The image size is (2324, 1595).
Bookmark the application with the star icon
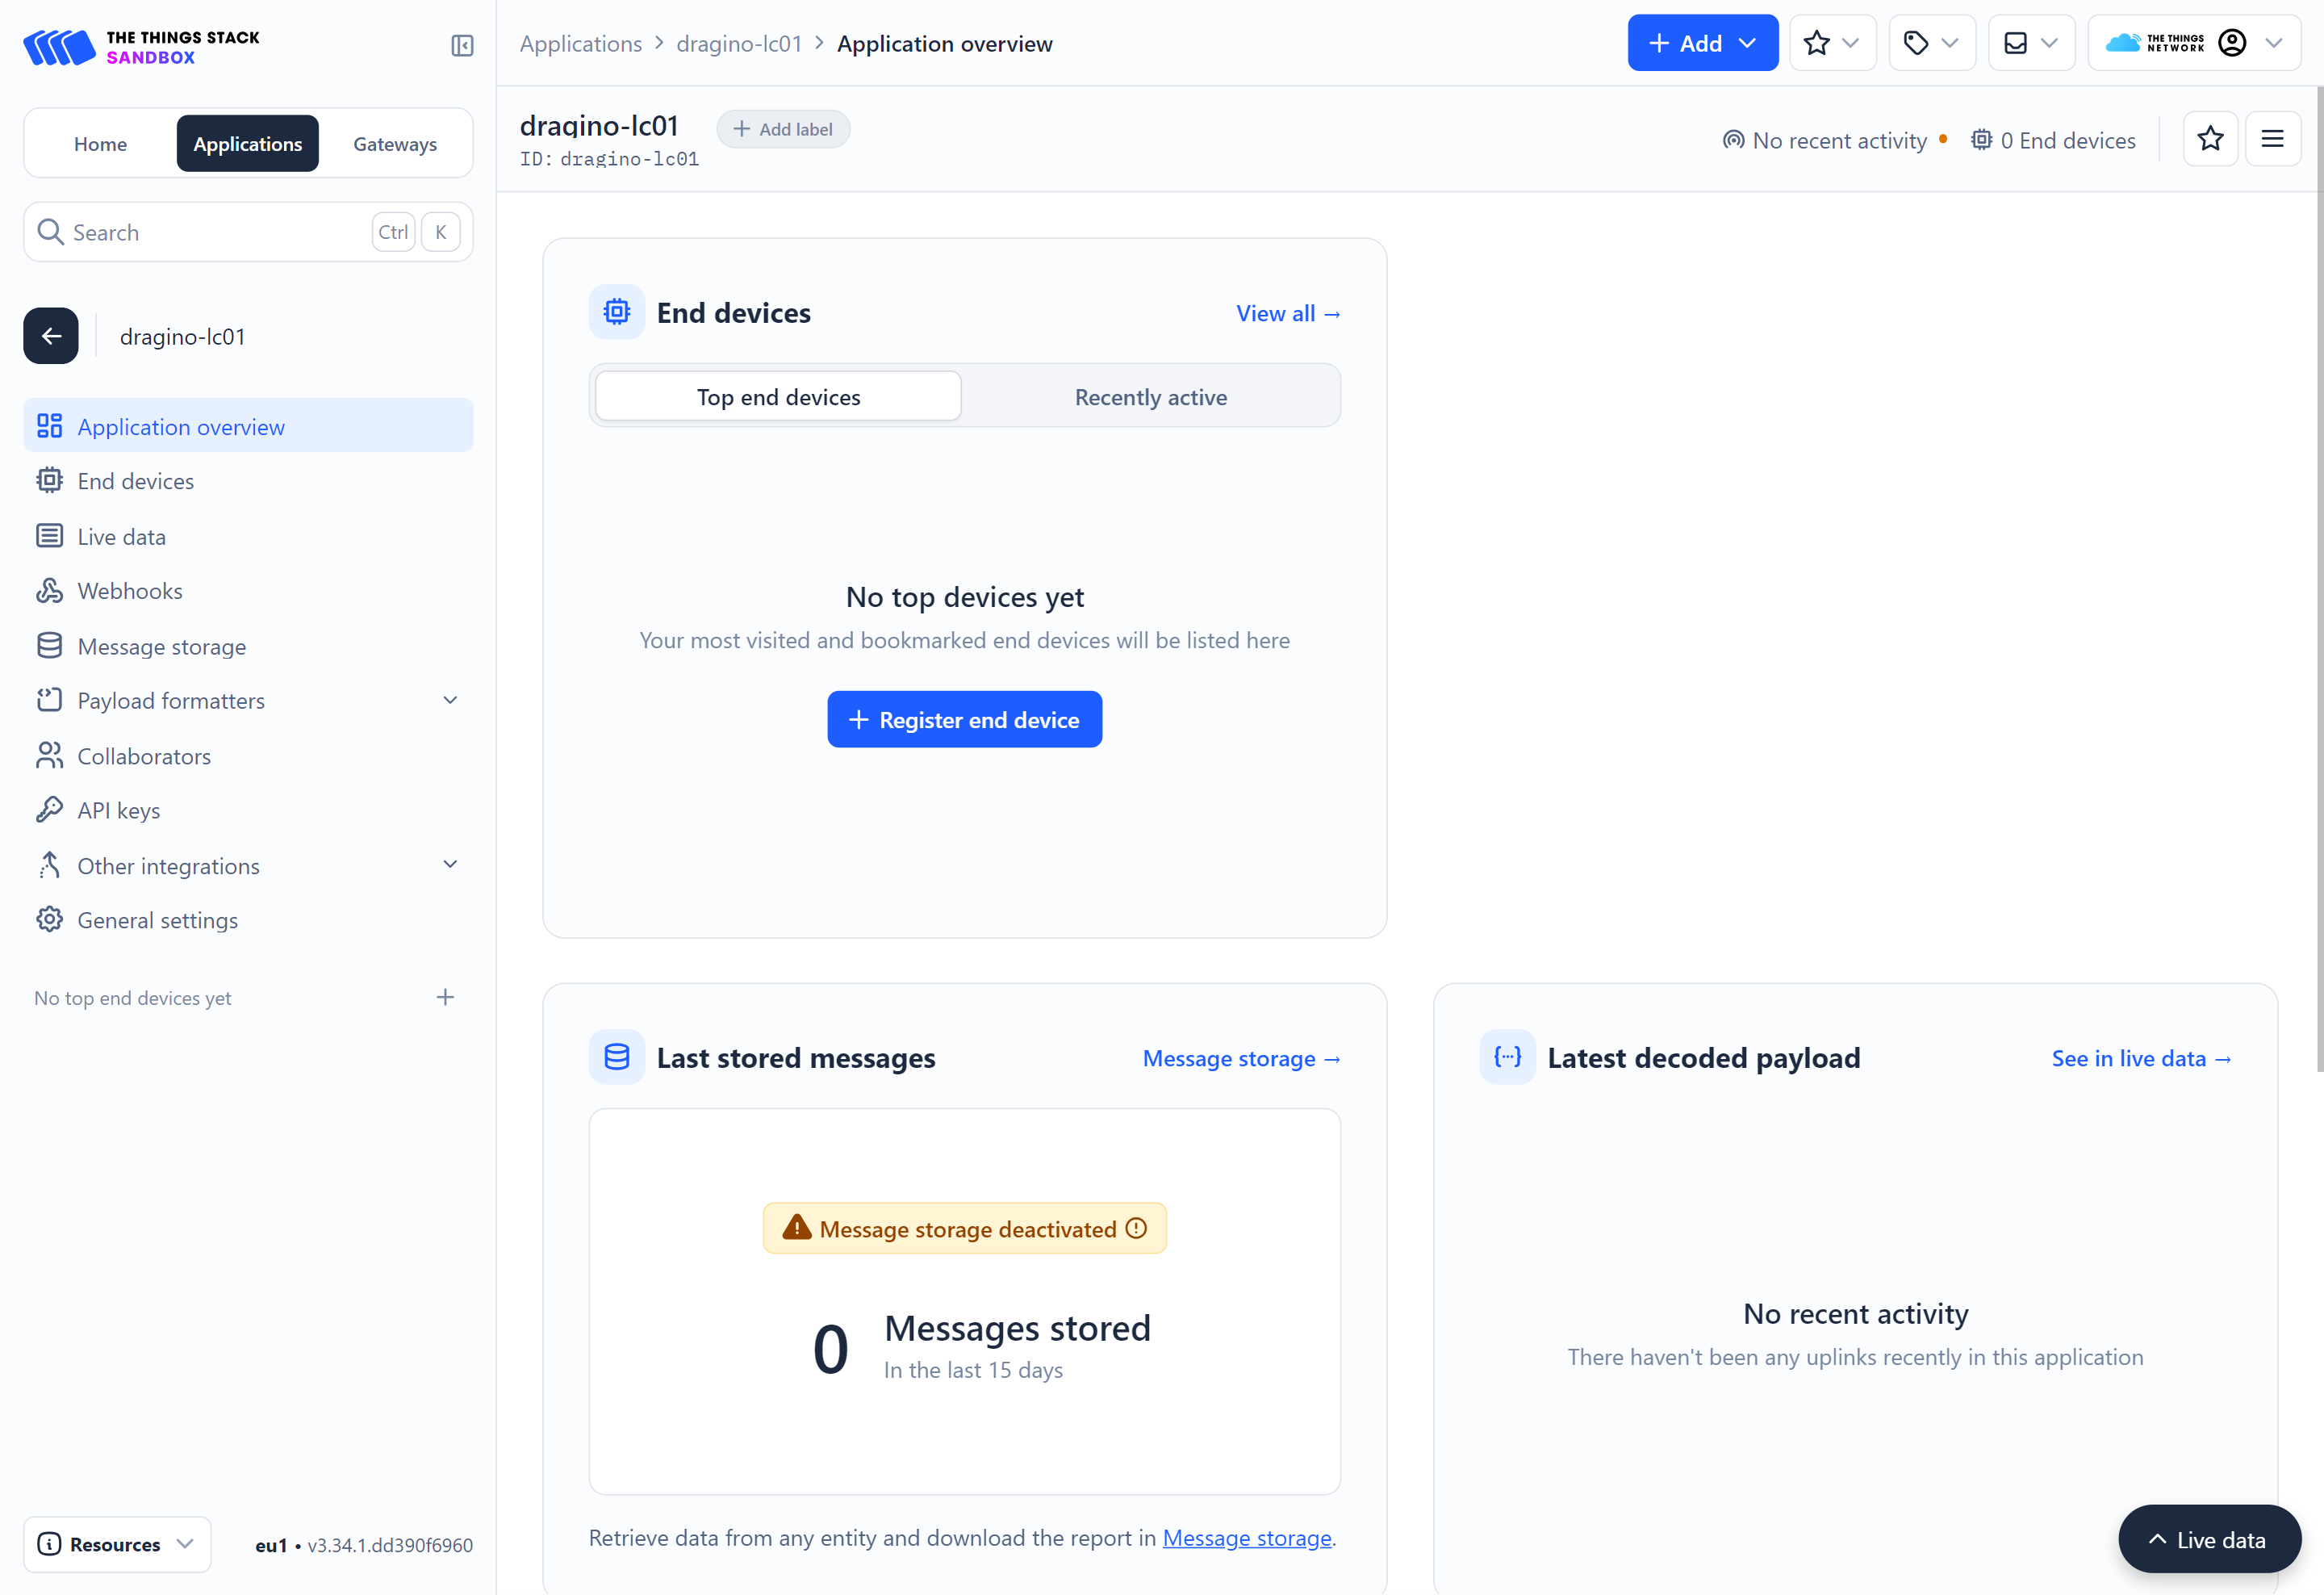tap(2210, 139)
